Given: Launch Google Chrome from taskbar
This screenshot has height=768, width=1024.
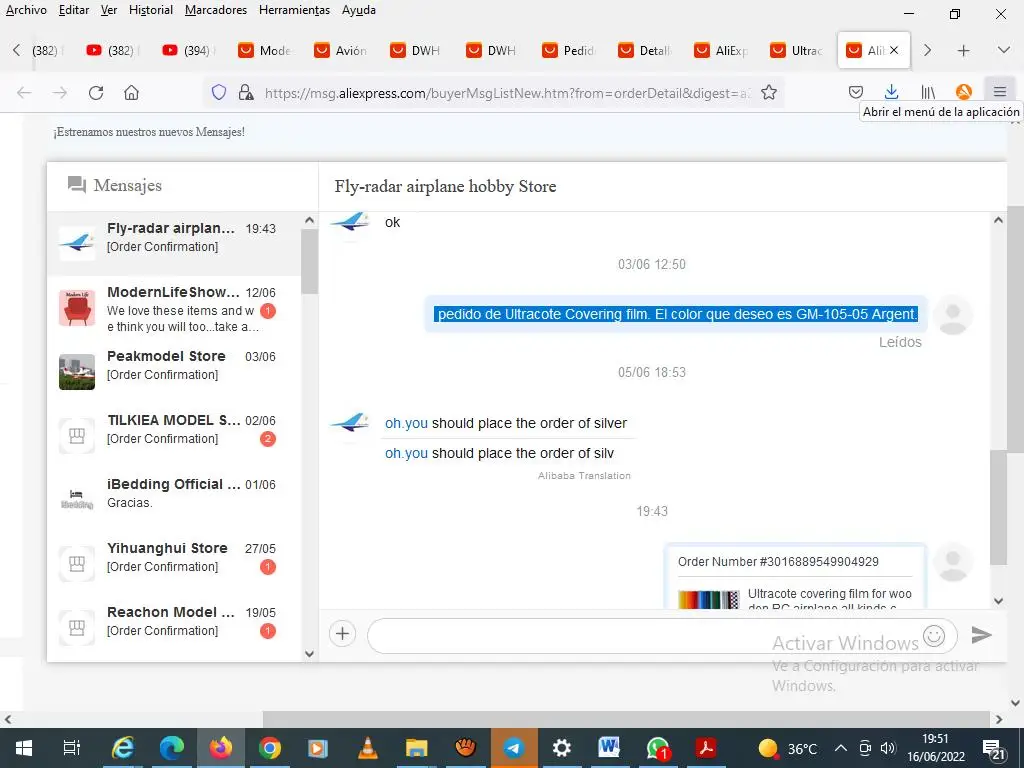Looking at the screenshot, I should pyautogui.click(x=269, y=748).
